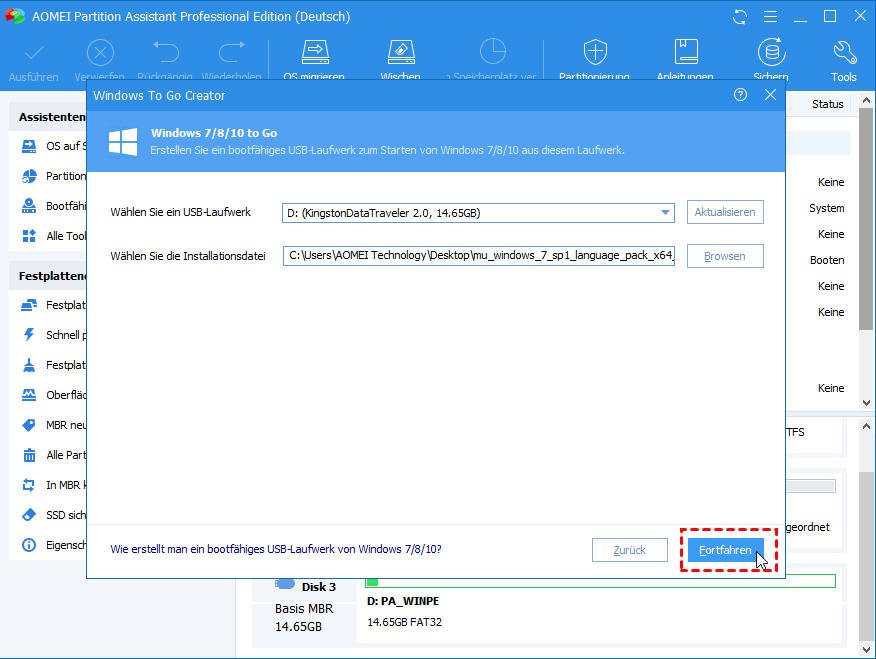Select the SSD sicher löschen sidebar icon
Viewport: 876px width, 659px height.
tap(27, 514)
